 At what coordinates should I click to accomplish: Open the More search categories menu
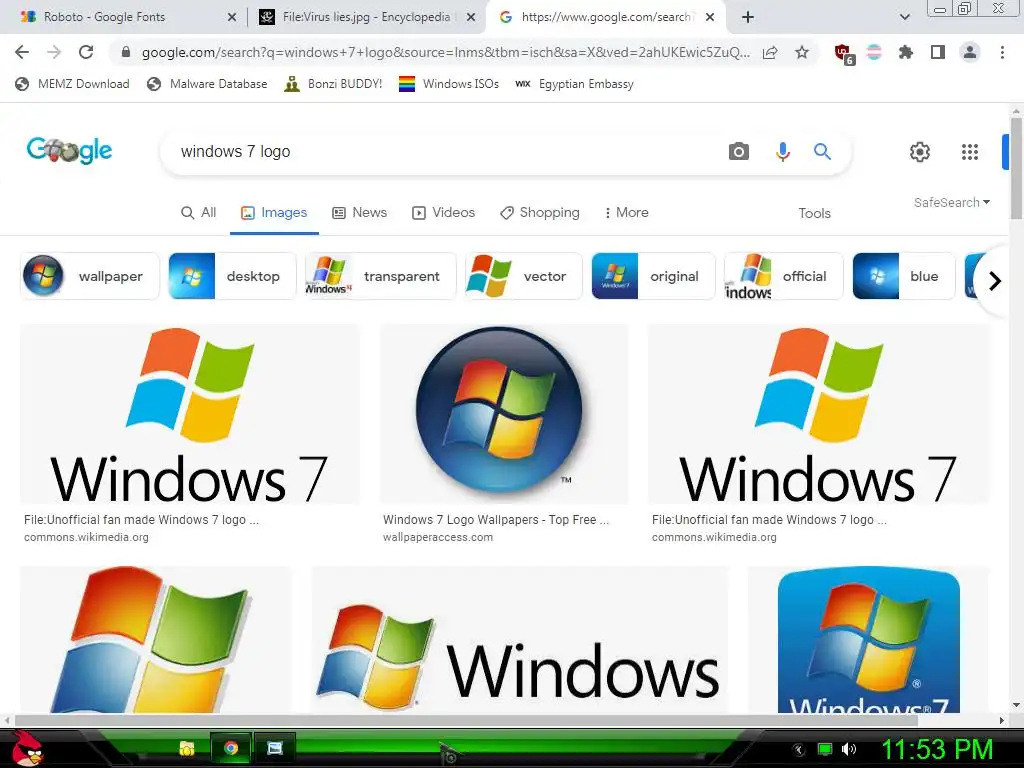(x=626, y=212)
